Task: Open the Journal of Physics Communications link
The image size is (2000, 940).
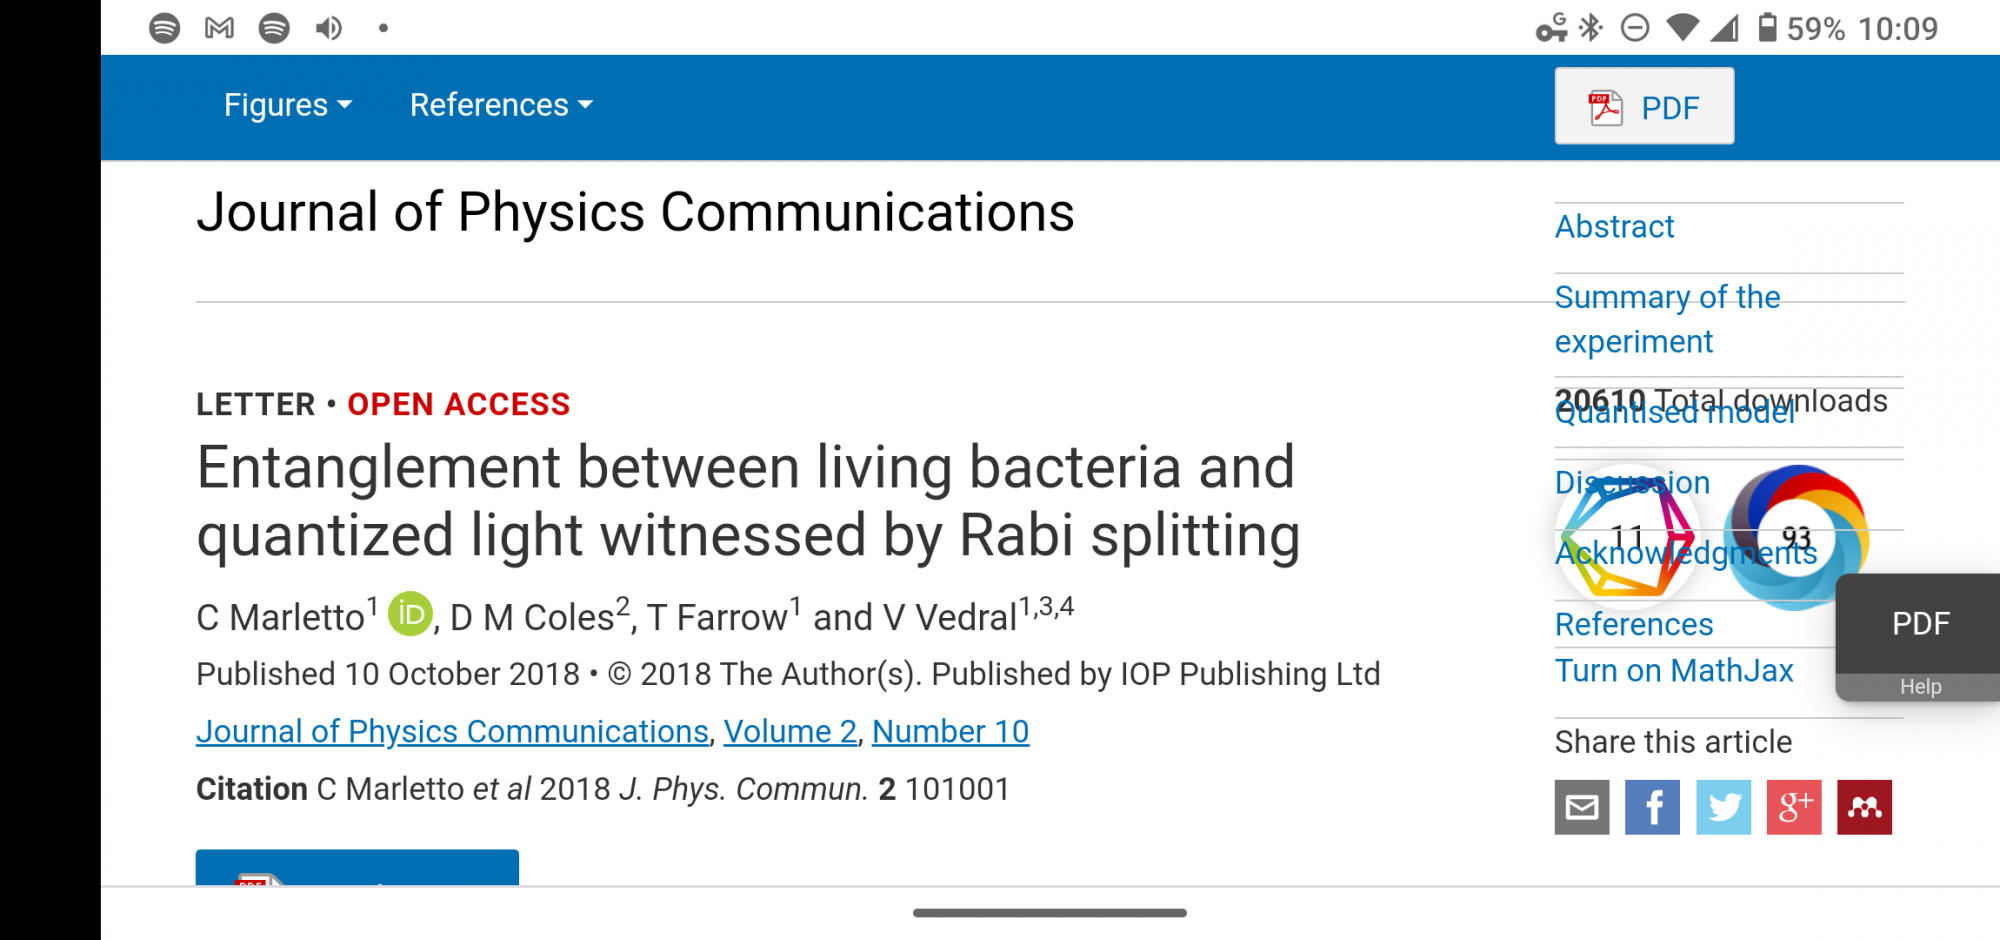Action: pos(452,731)
